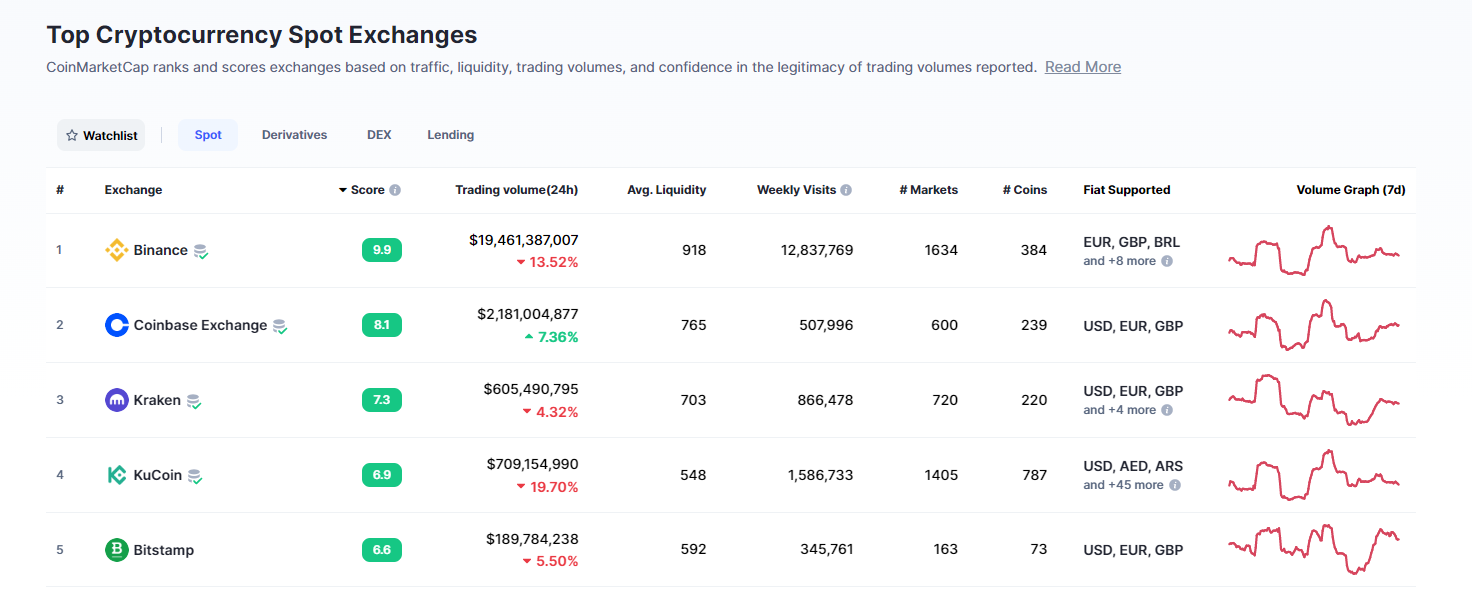Open the Binance exchange name link
Viewport: 1472px width, 594px height.
161,250
